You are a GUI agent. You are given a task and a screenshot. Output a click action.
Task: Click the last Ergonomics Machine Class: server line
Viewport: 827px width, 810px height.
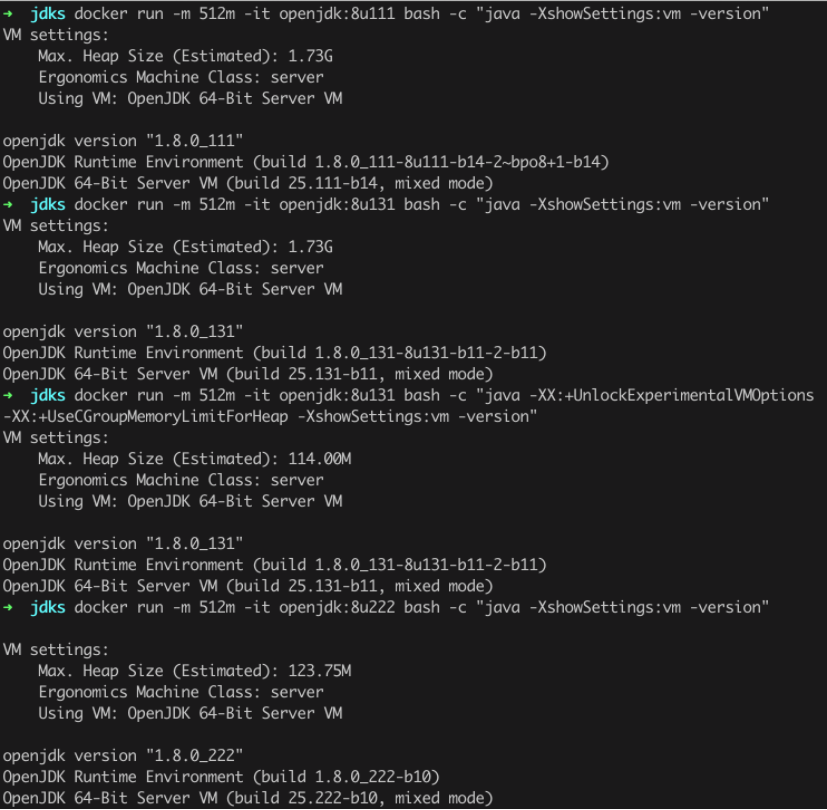181,692
